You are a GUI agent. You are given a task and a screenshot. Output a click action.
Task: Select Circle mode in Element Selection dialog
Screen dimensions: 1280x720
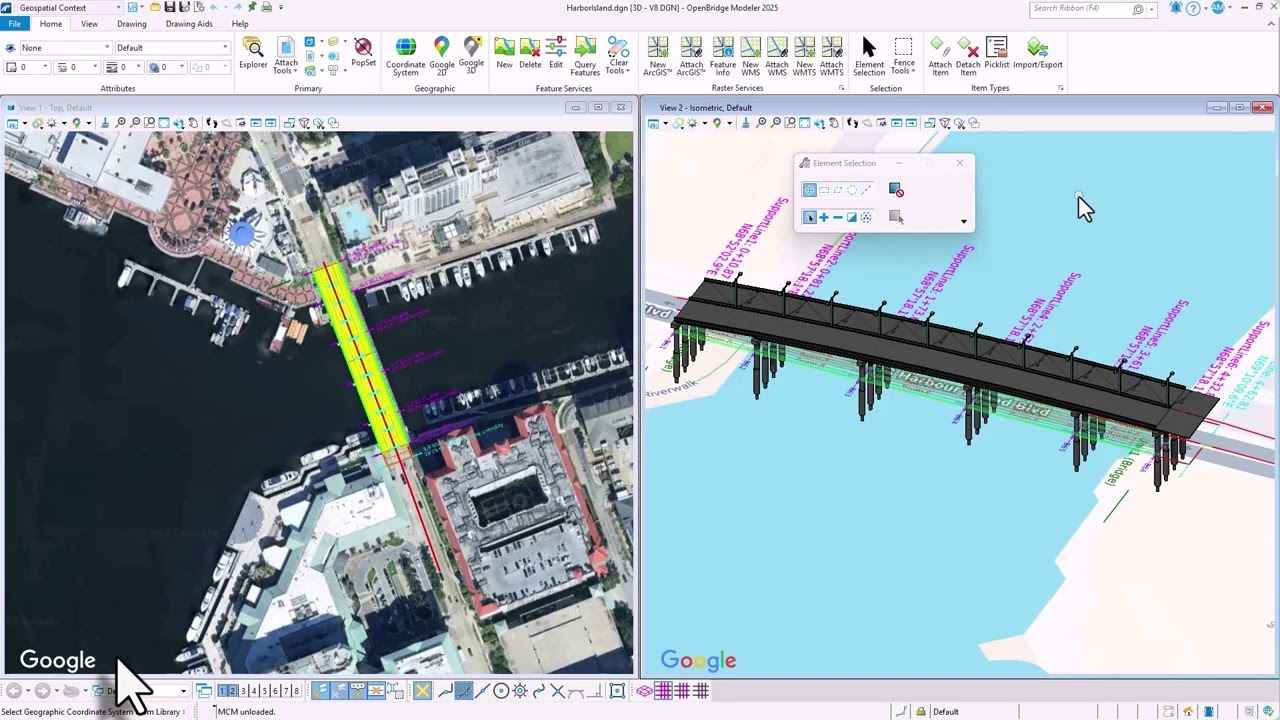point(852,190)
